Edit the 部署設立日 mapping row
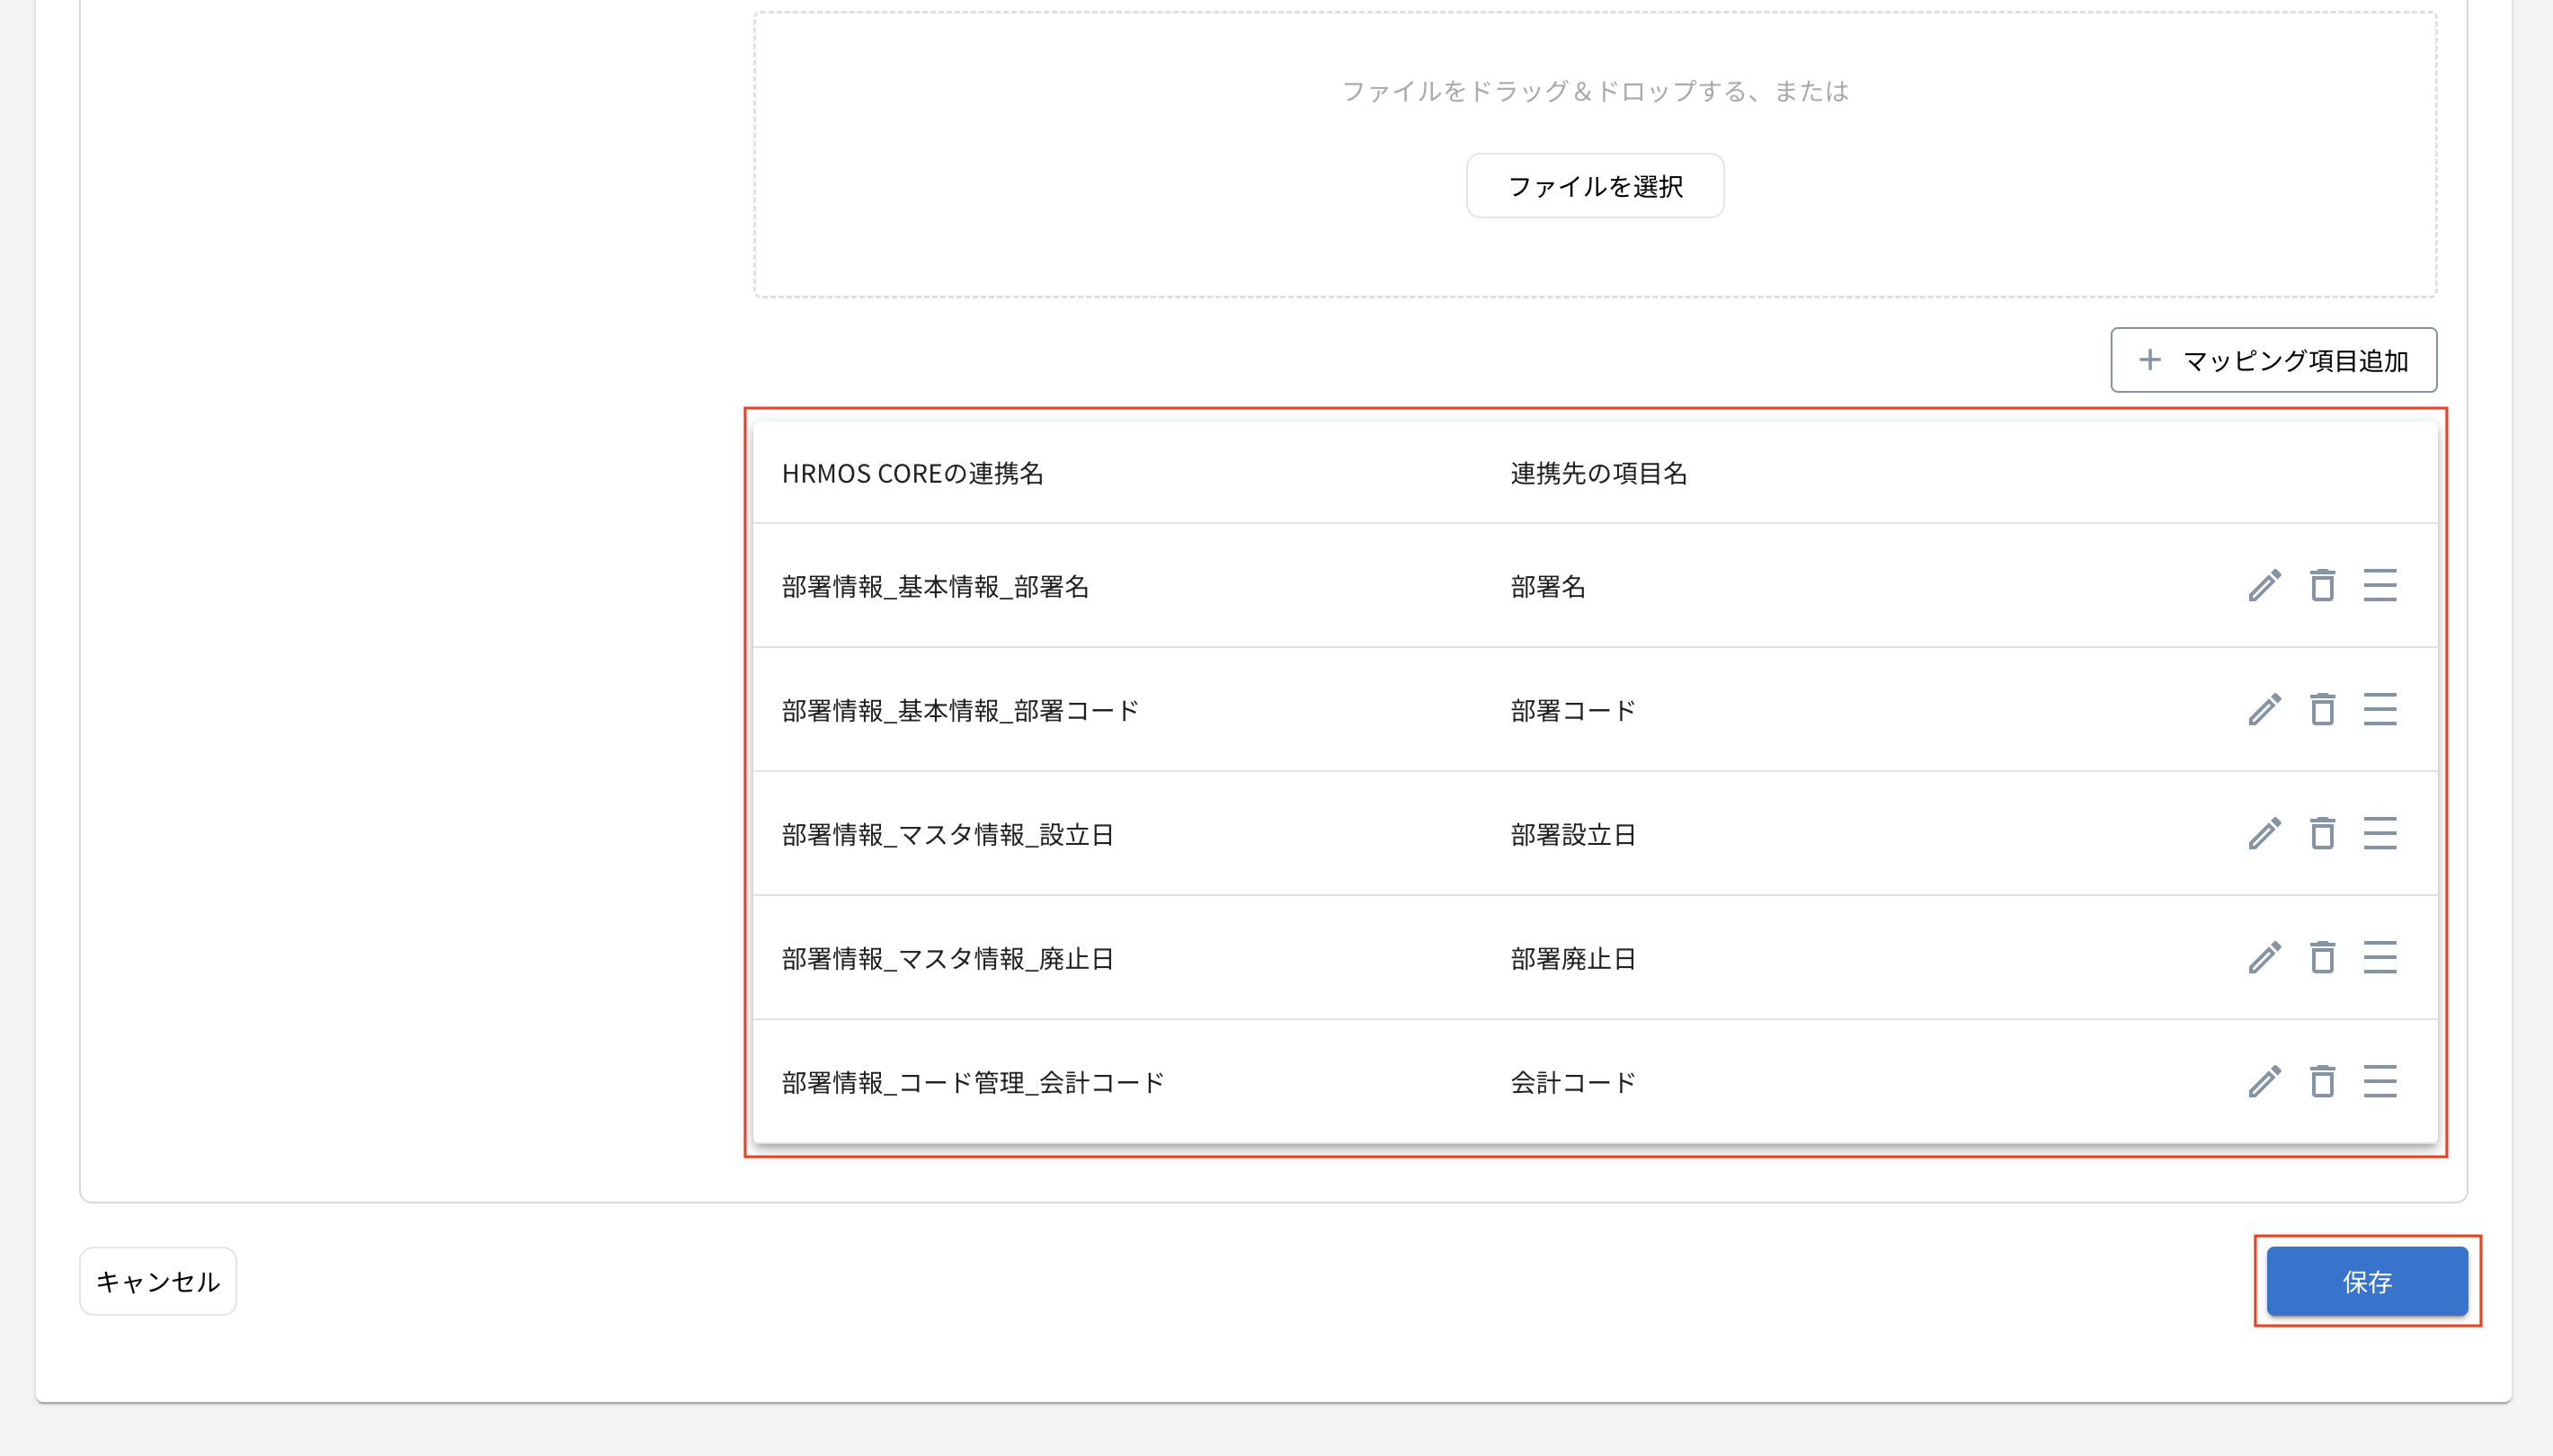Screen dimensions: 2553x1456 point(2264,833)
